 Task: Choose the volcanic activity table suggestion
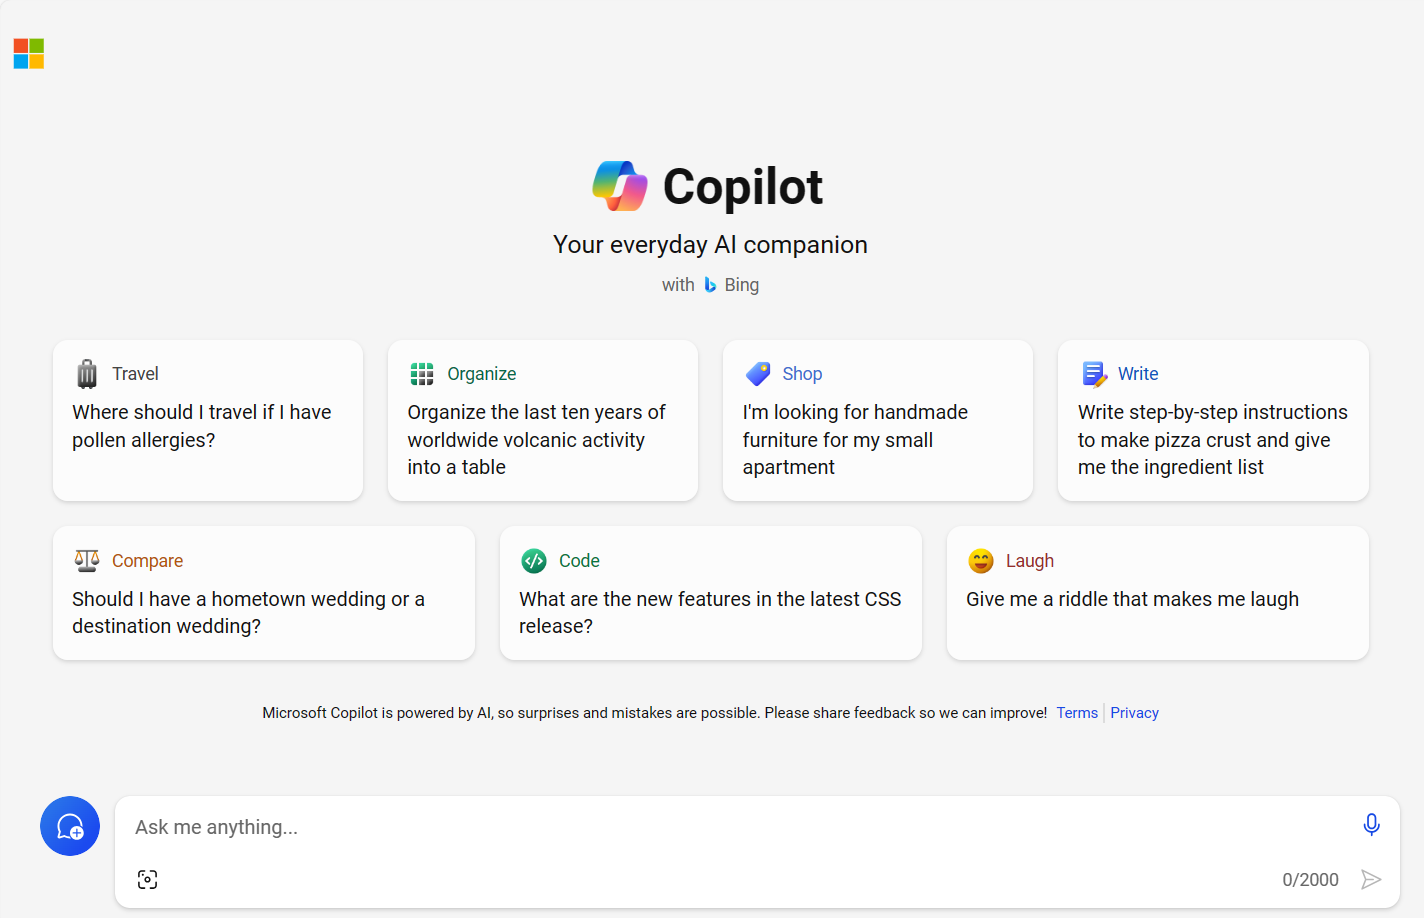coord(543,420)
